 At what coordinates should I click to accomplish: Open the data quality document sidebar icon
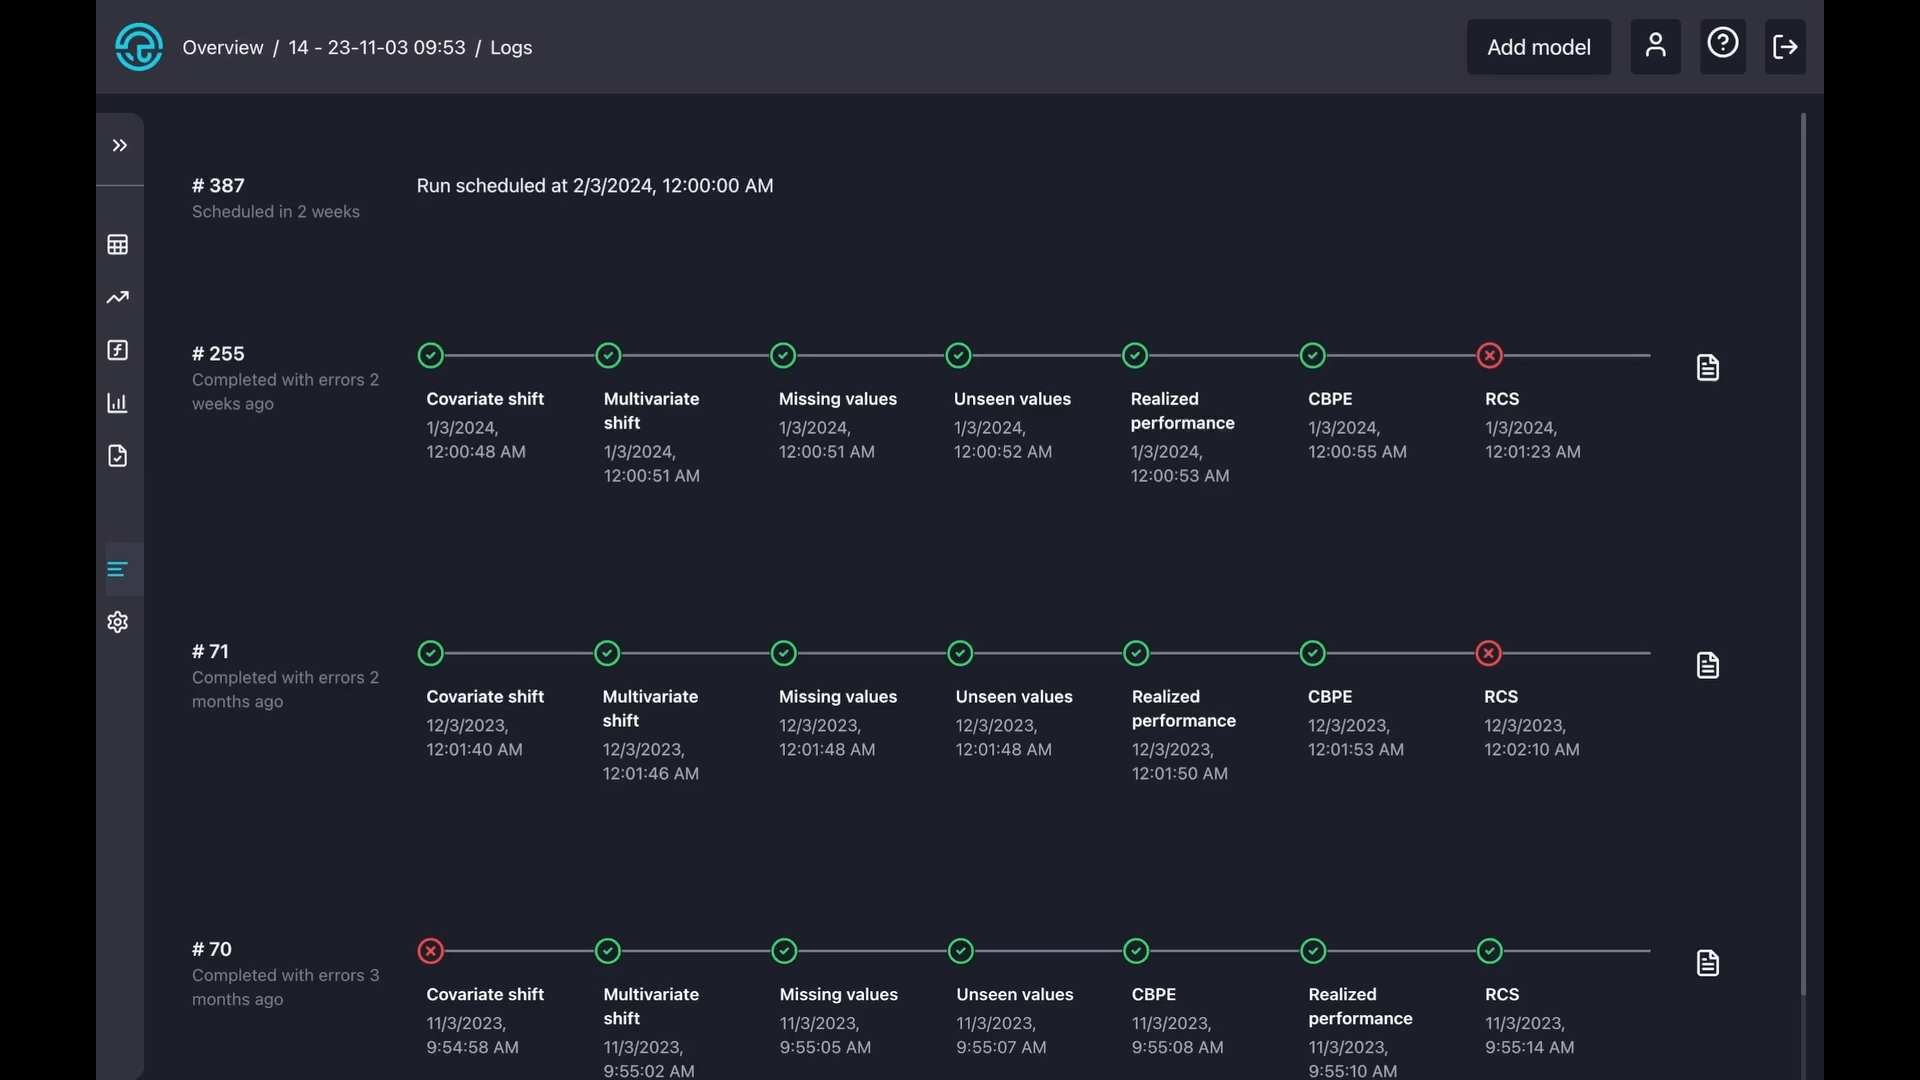118,456
